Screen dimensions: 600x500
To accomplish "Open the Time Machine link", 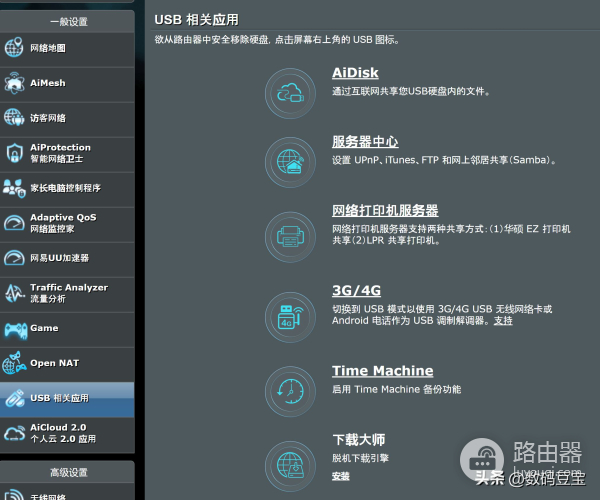I will pyautogui.click(x=382, y=371).
